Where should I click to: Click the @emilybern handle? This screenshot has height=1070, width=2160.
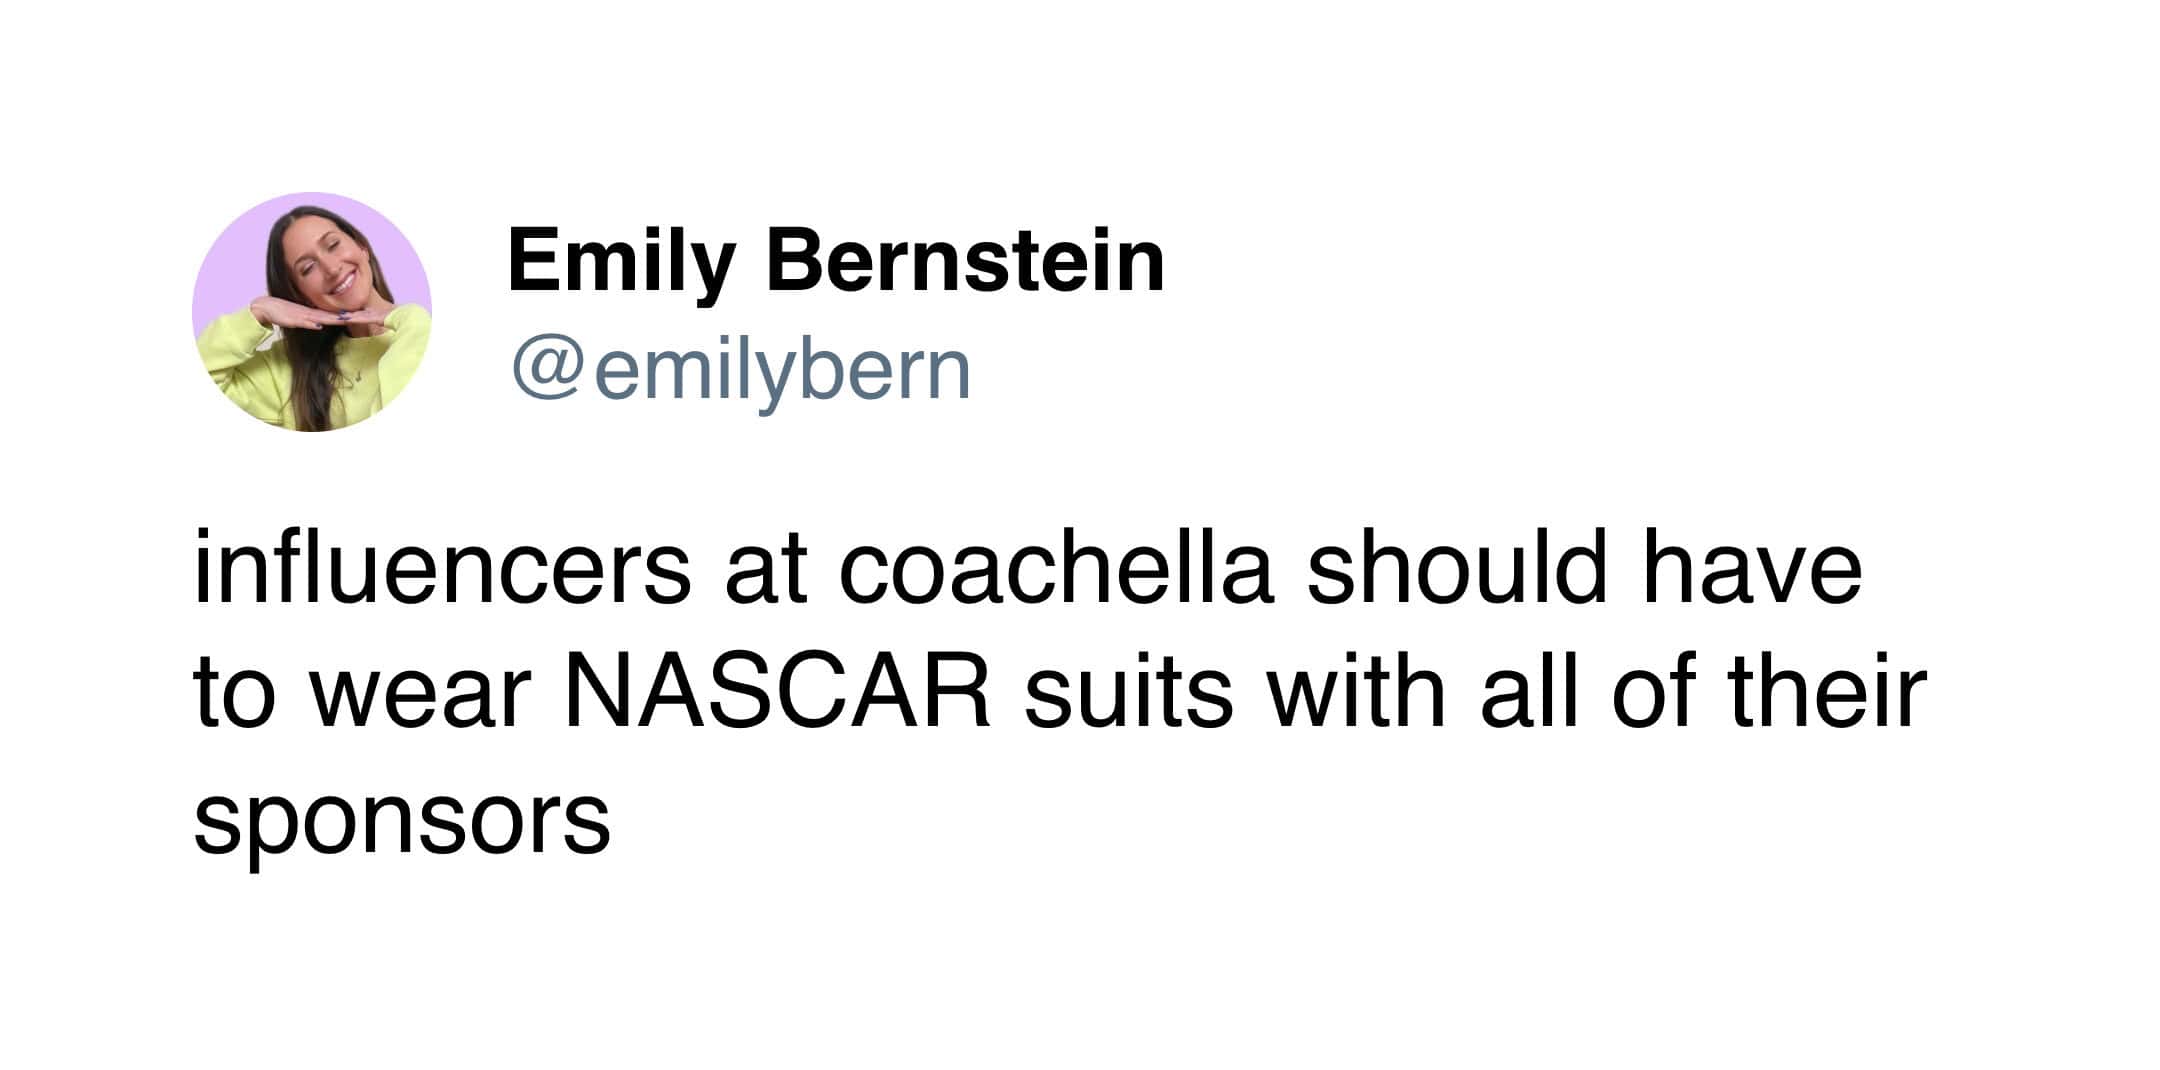741,370
